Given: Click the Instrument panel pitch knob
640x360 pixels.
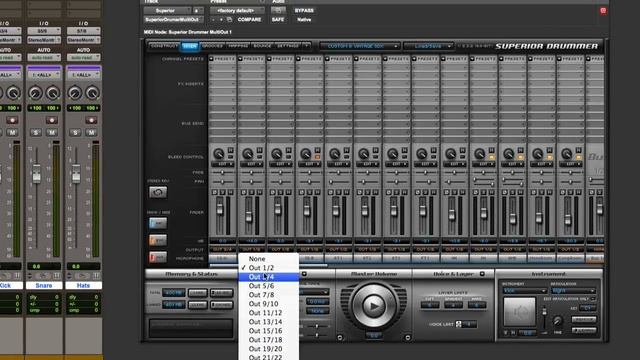Looking at the screenshot, I should click(x=558, y=321).
